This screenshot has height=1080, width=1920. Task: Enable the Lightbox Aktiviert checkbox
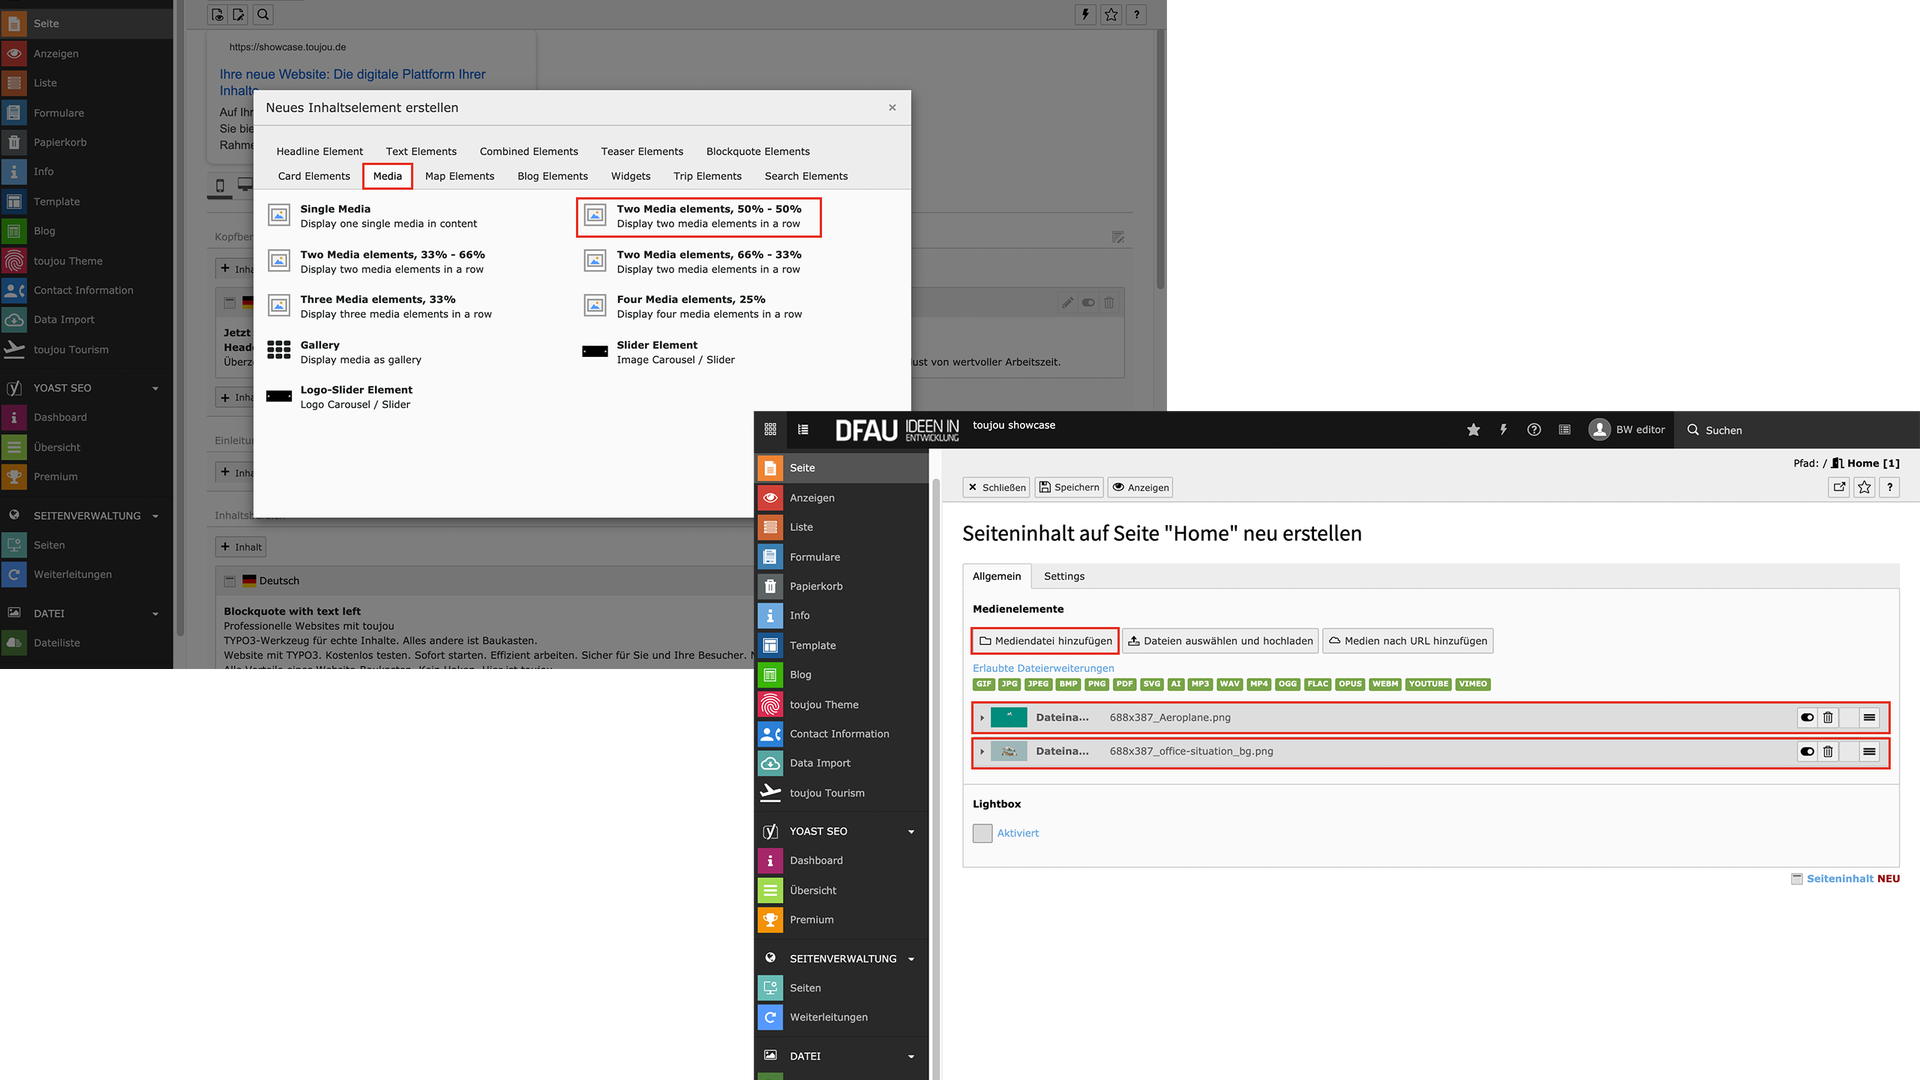click(982, 833)
